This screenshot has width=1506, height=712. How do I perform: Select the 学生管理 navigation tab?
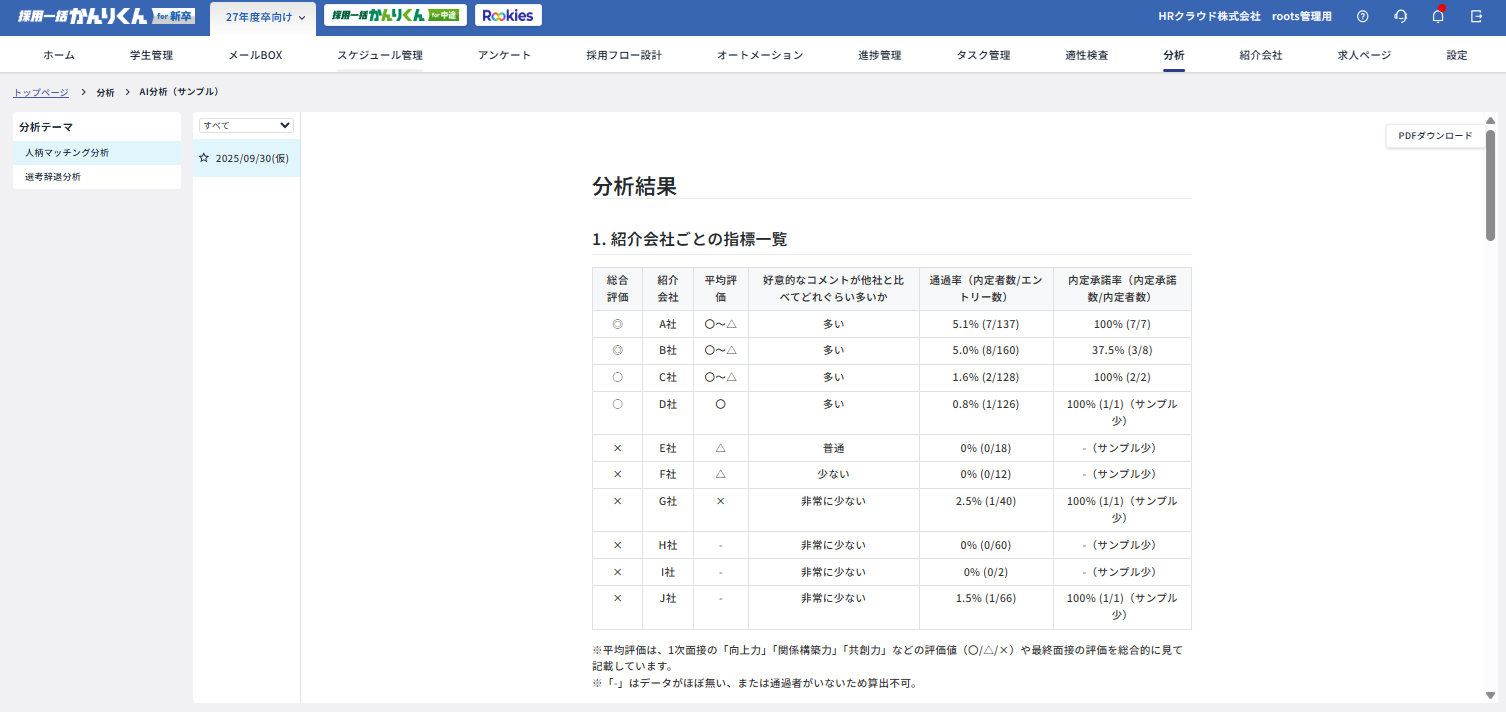click(x=151, y=55)
